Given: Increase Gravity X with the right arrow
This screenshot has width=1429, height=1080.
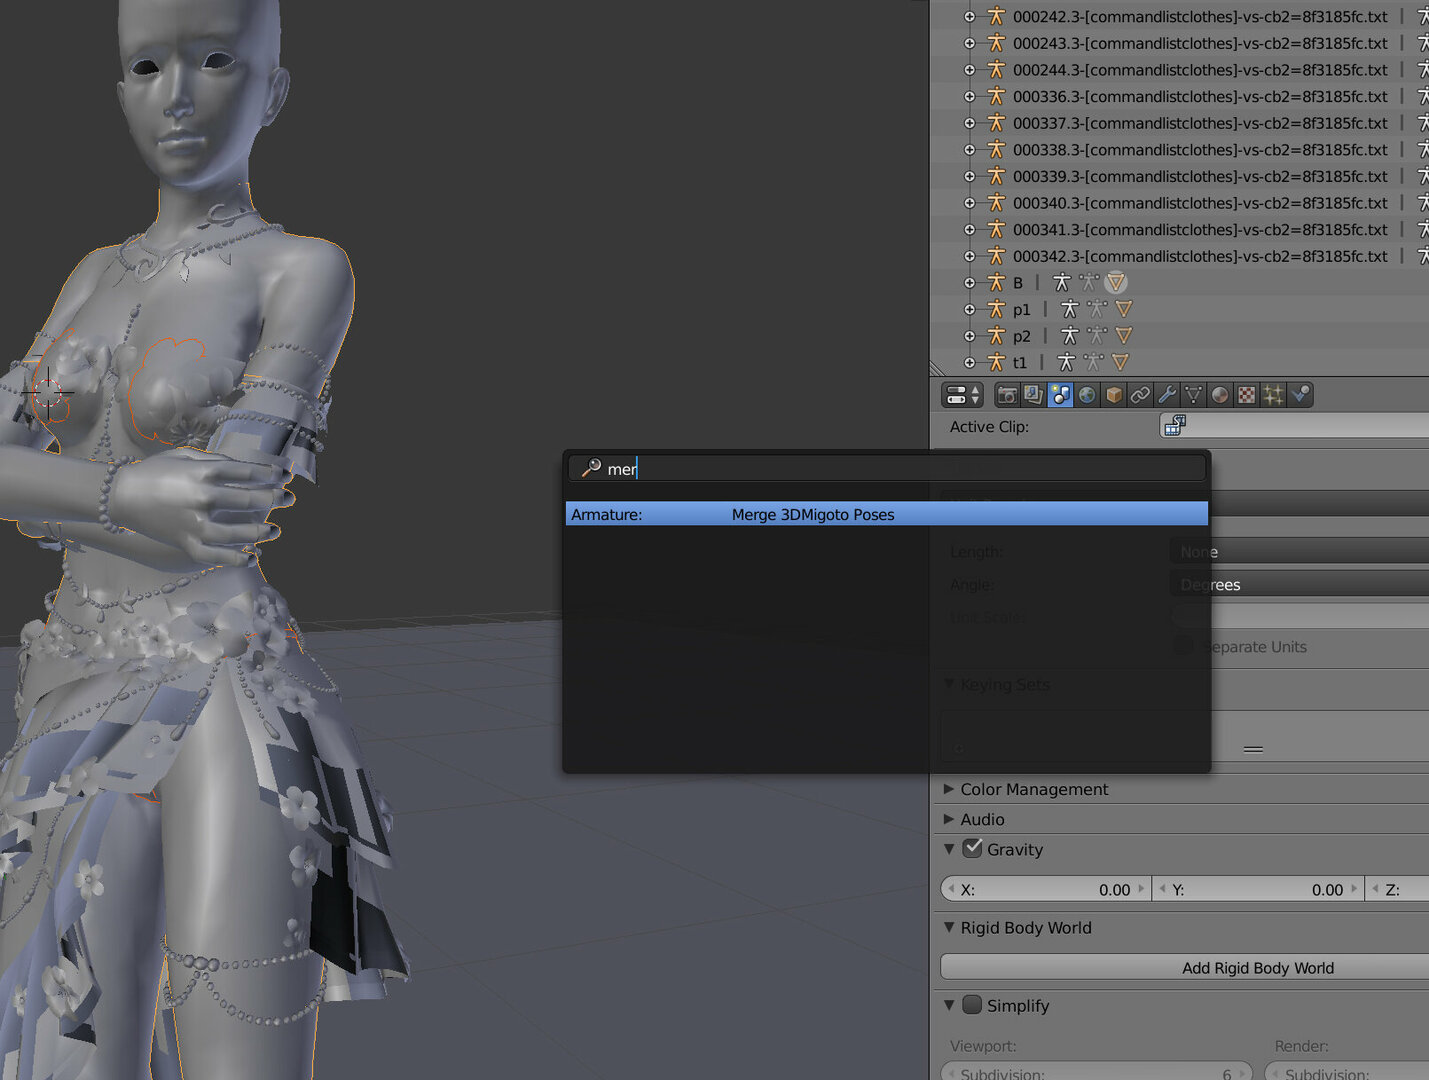Looking at the screenshot, I should 1141,889.
